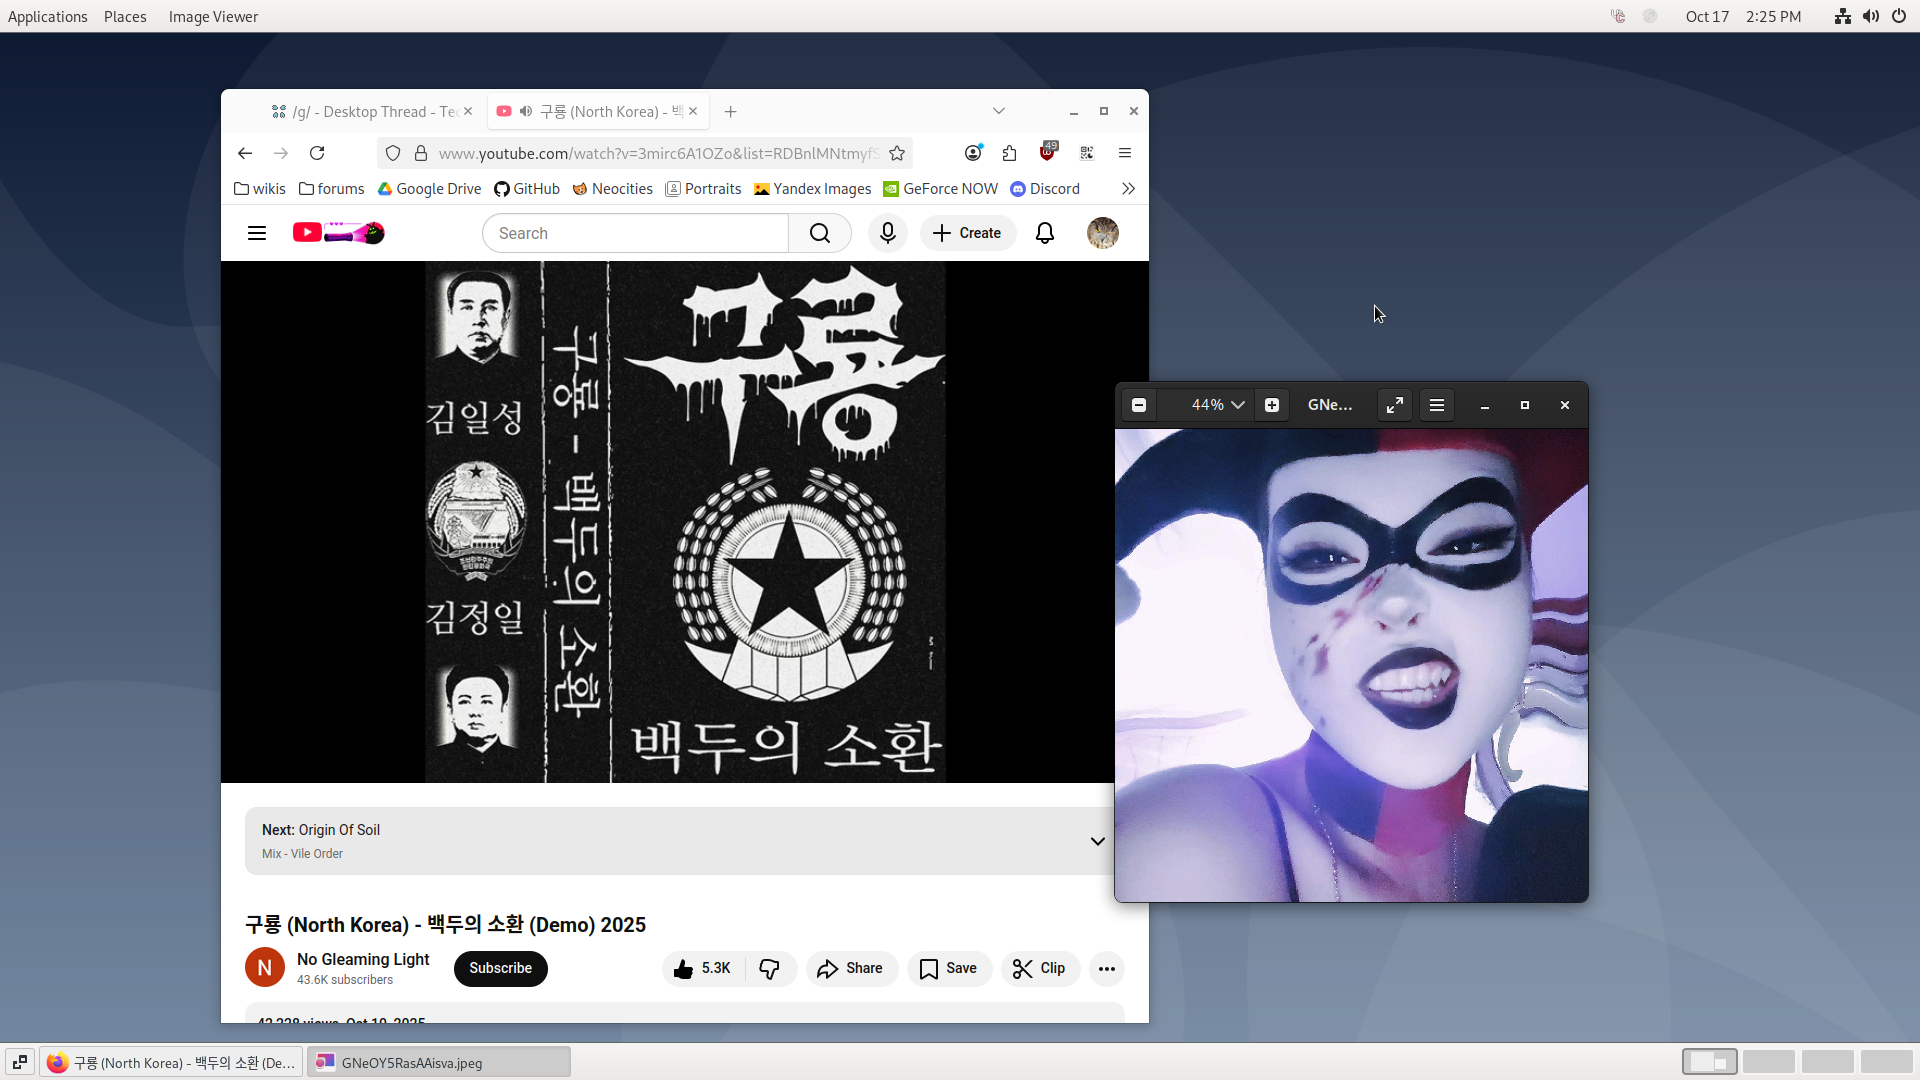
Task: Open Image Viewer hamburger menu
Action: [x=1437, y=405]
